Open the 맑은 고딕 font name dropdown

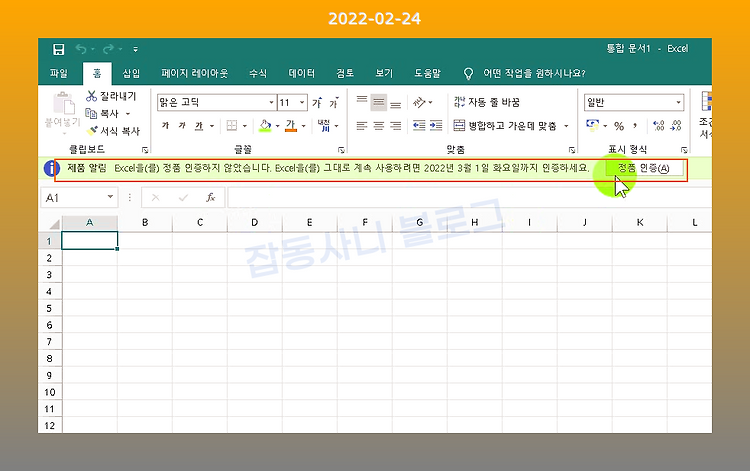point(271,102)
